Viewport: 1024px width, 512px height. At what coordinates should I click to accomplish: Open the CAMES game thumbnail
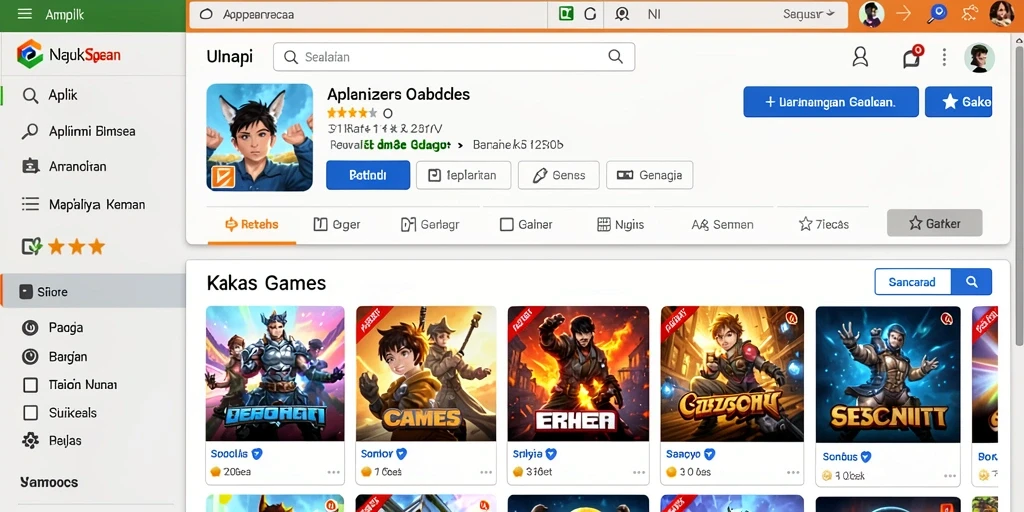[x=426, y=374]
